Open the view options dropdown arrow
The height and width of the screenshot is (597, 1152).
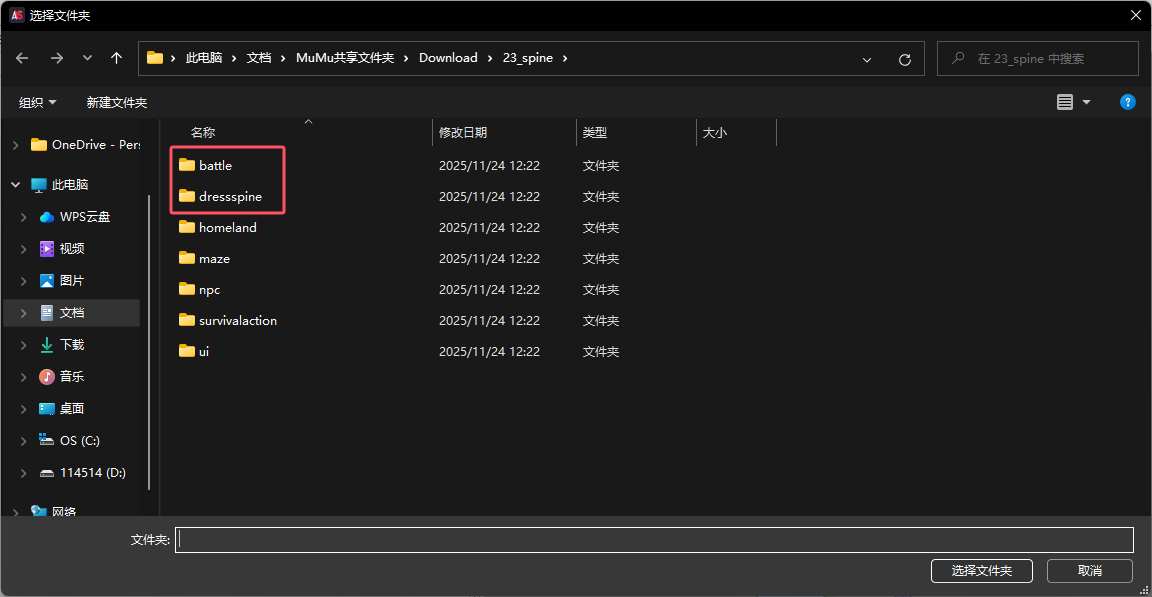point(1087,102)
